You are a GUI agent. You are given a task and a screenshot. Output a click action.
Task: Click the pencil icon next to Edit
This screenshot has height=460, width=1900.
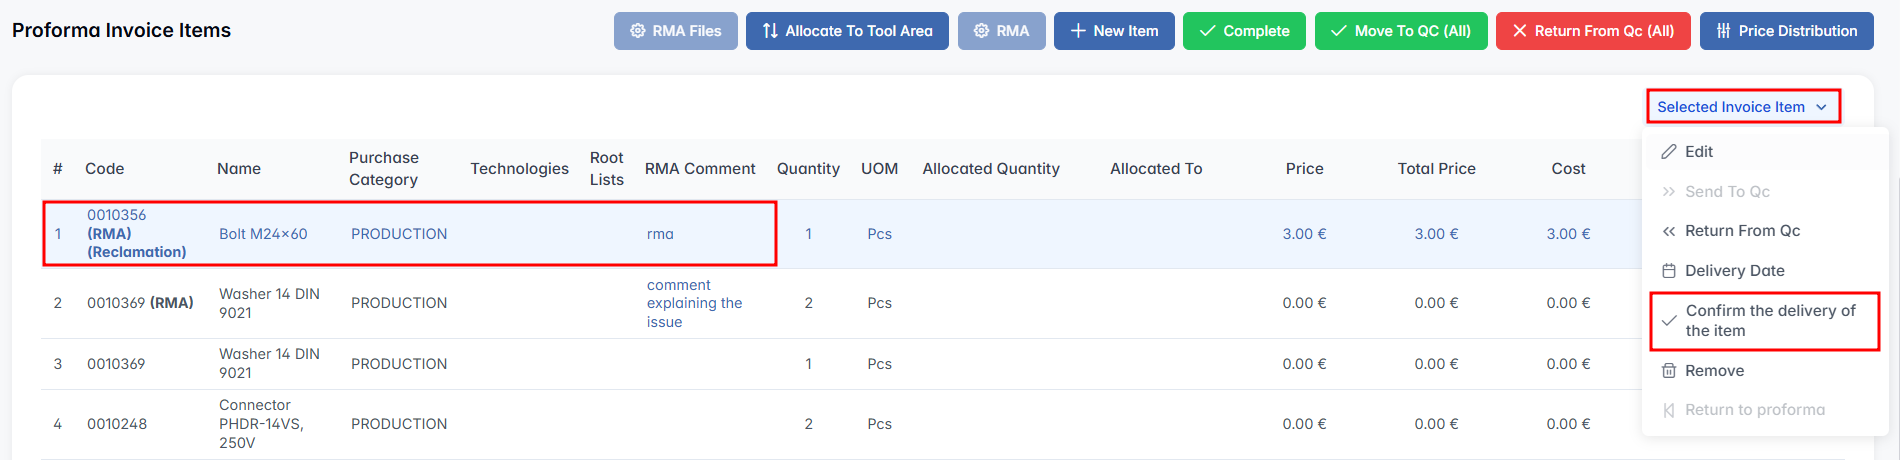1668,152
